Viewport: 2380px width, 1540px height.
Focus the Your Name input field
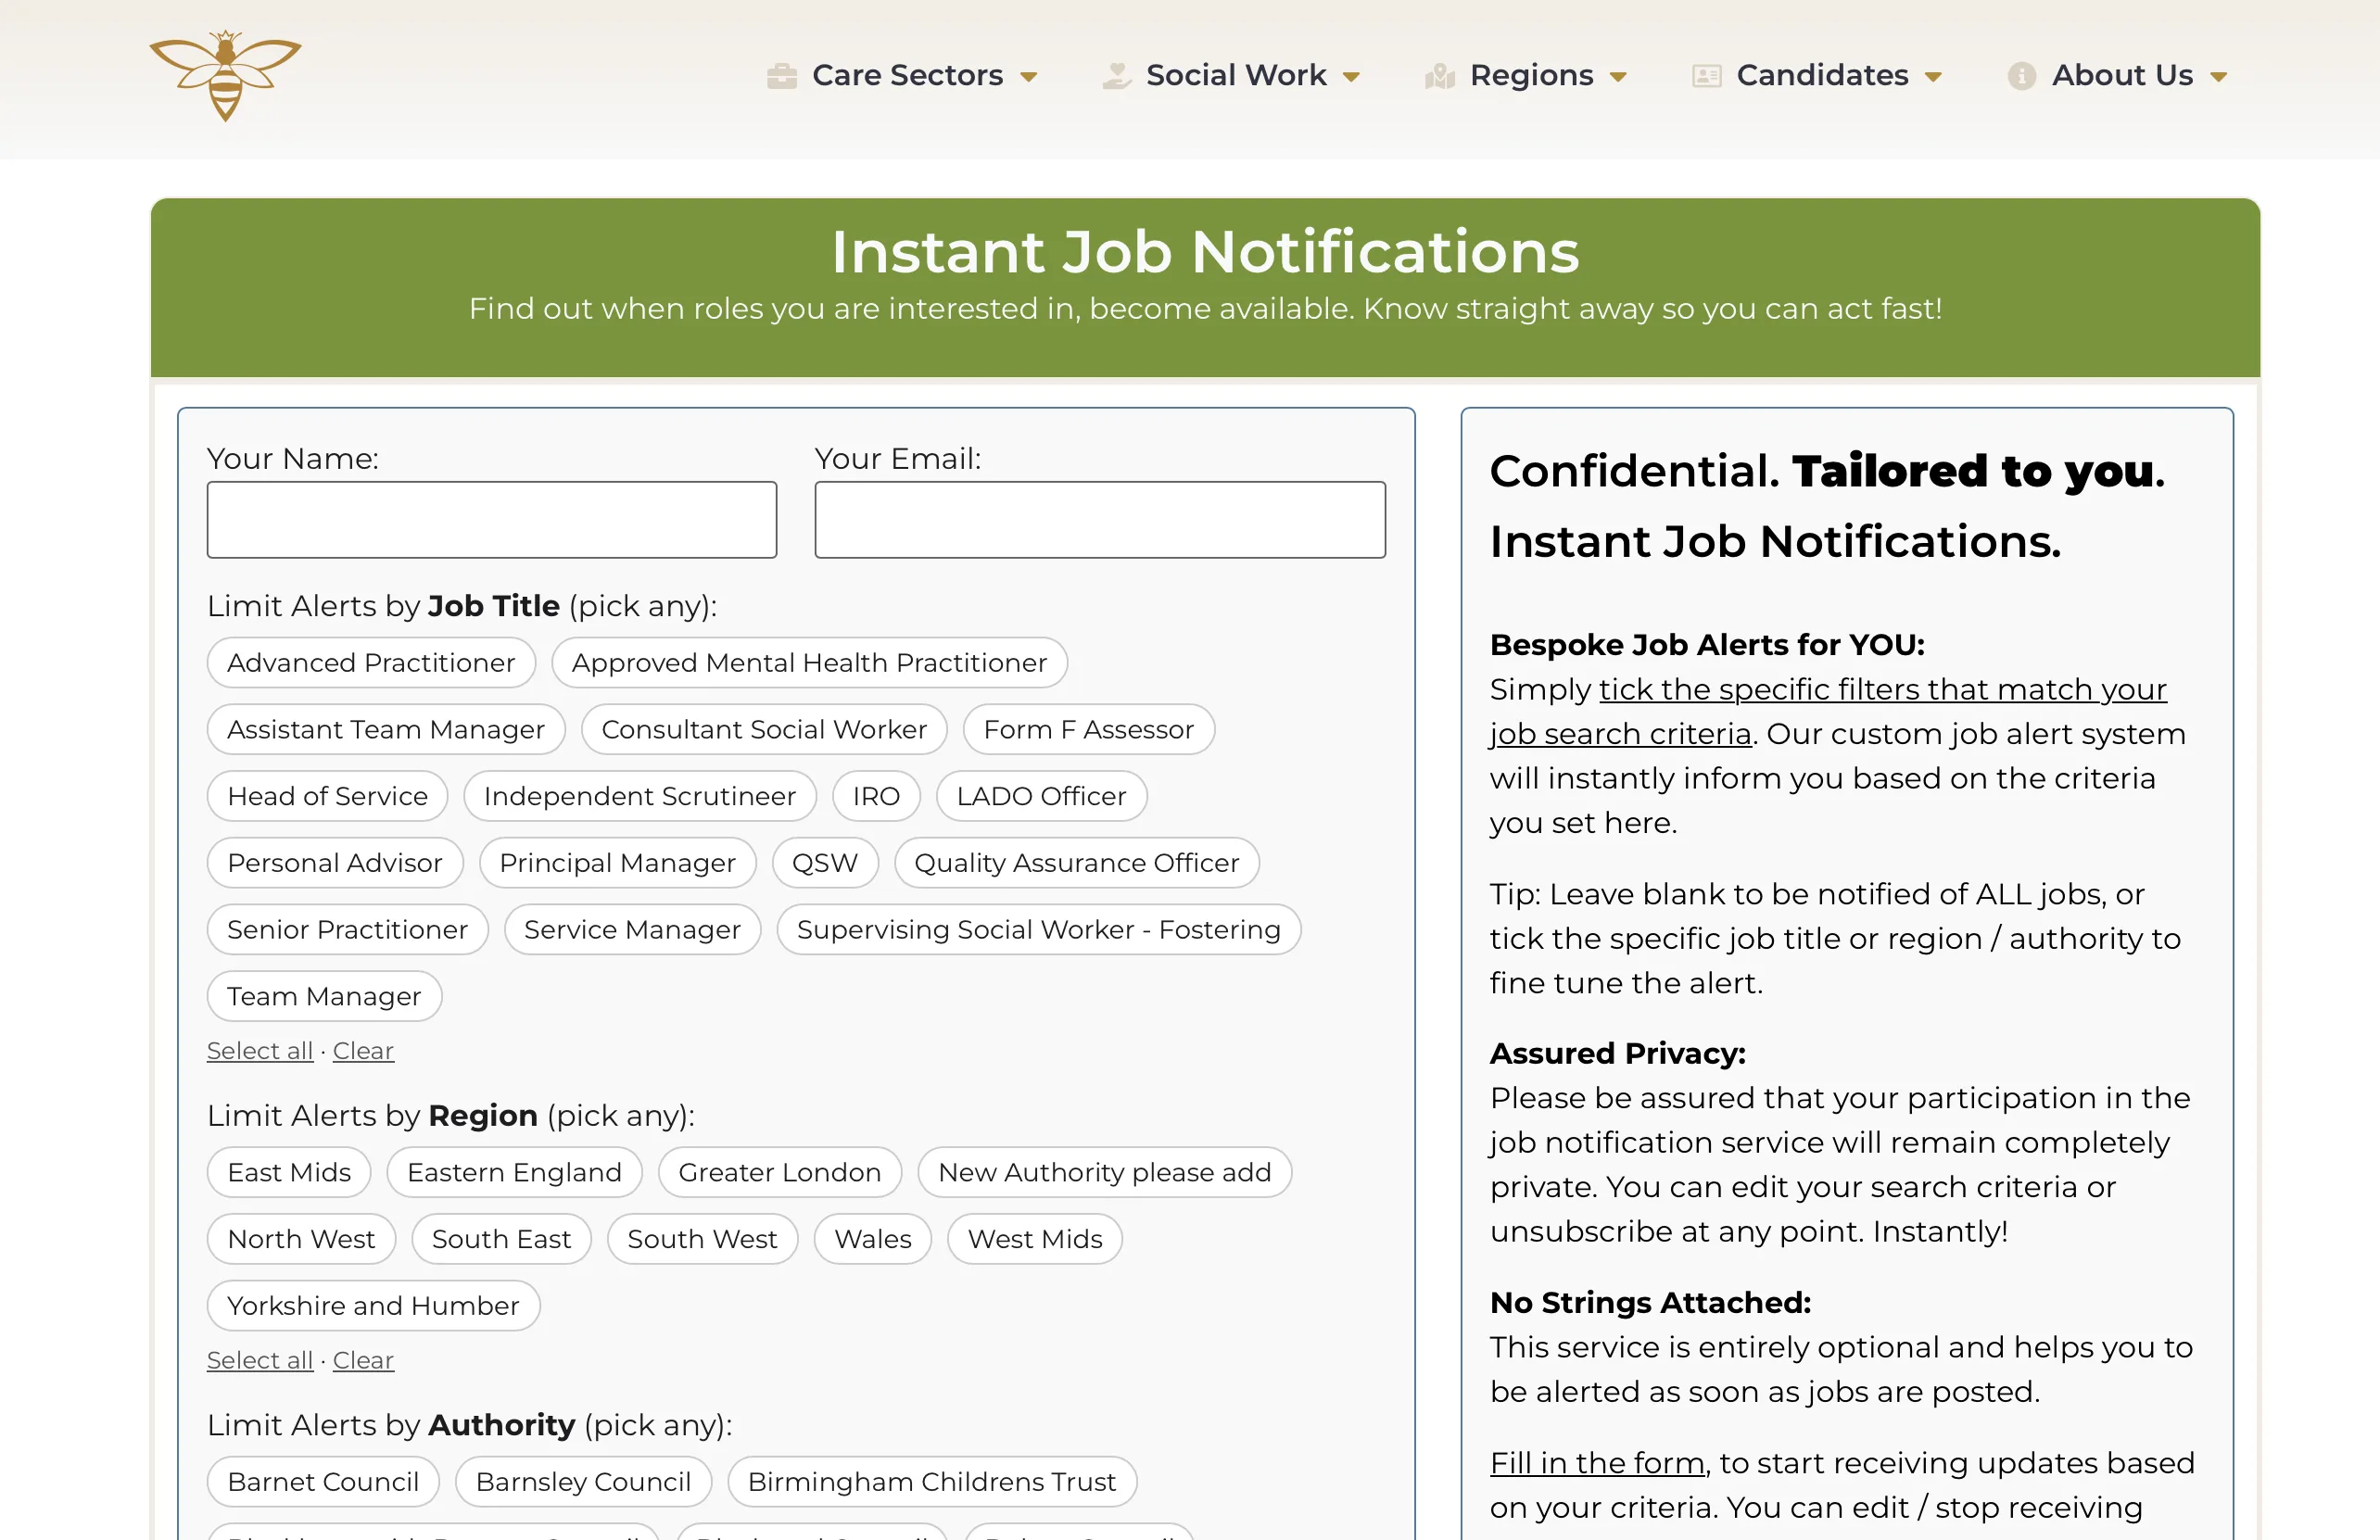tap(491, 520)
